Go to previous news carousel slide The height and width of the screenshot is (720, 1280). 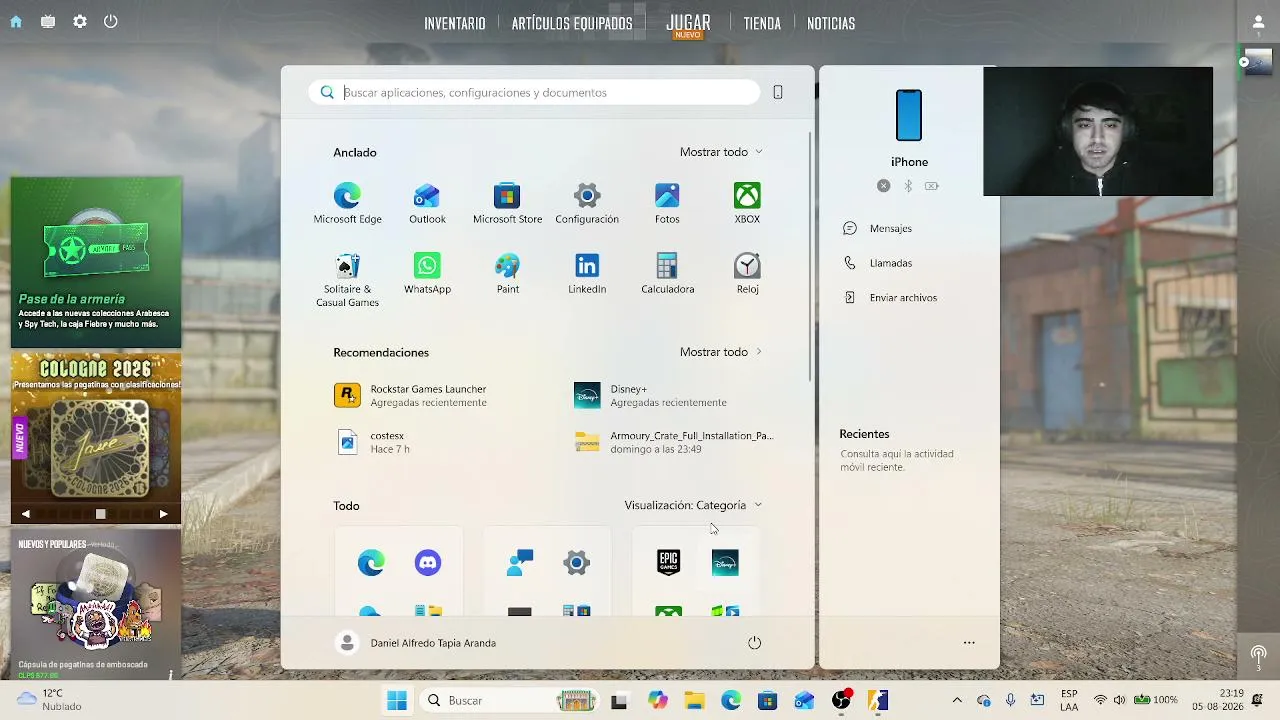pyautogui.click(x=26, y=514)
